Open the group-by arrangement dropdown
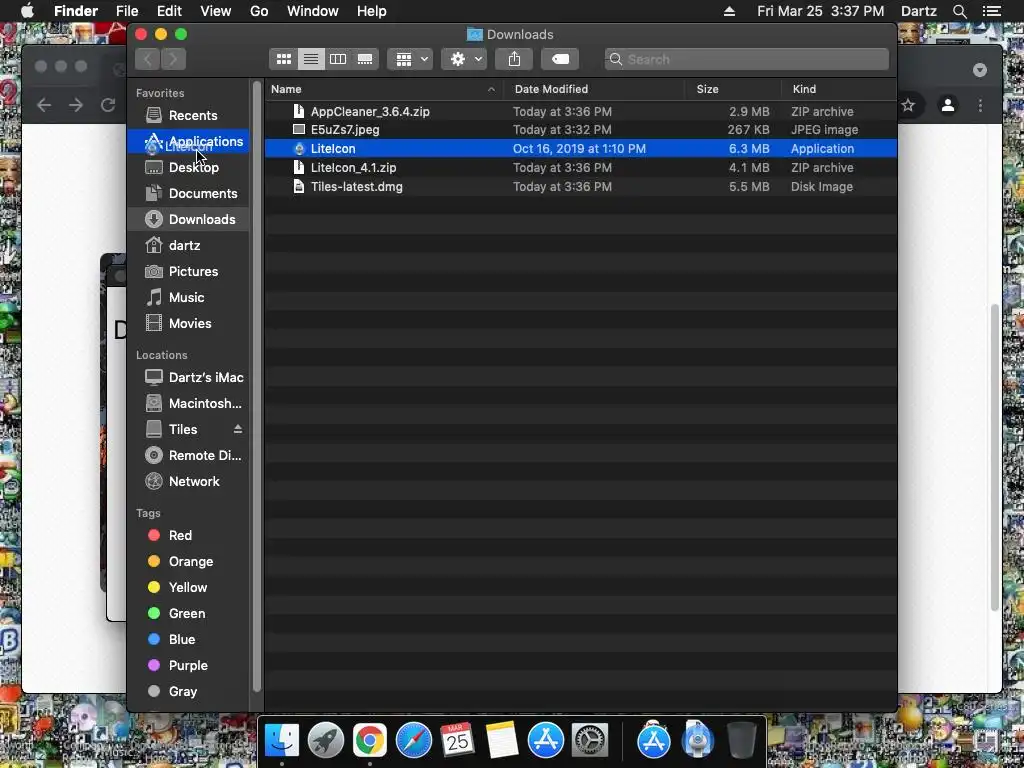The height and width of the screenshot is (768, 1024). 409,59
